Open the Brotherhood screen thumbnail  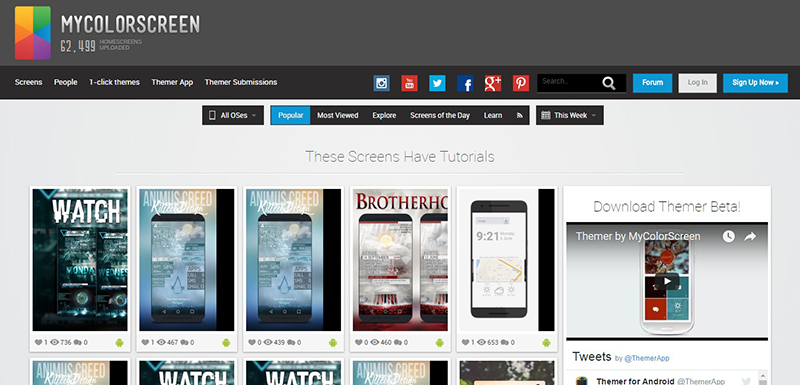[400, 260]
